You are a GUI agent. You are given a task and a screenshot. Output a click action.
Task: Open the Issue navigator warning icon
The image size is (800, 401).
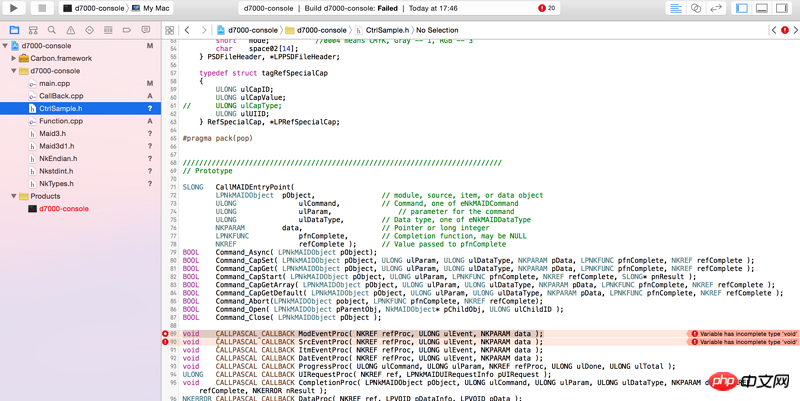[71, 31]
